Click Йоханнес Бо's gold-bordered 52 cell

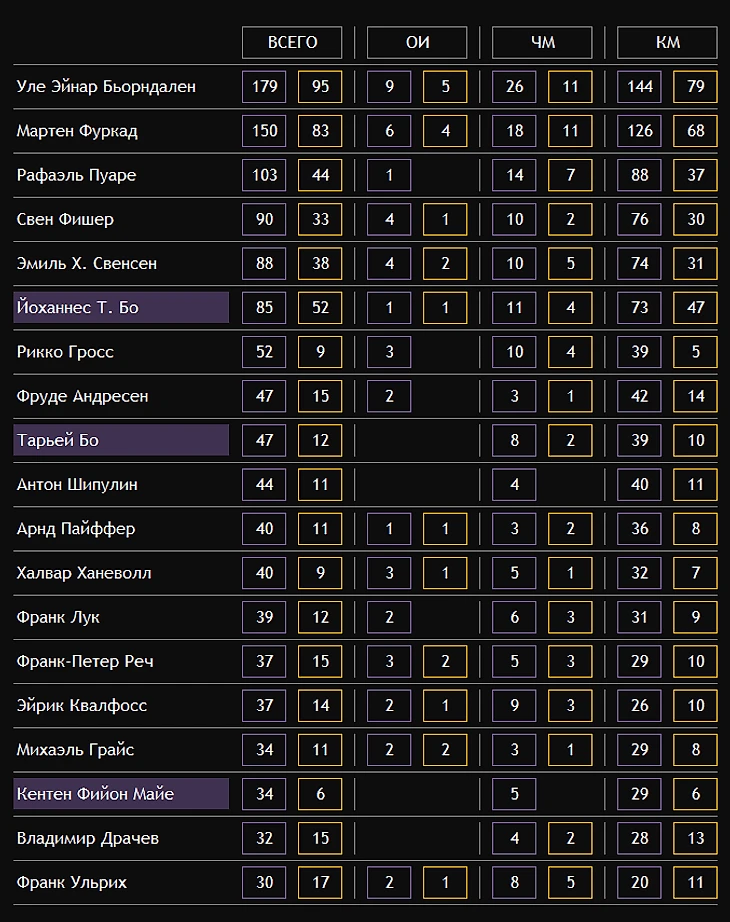320,307
